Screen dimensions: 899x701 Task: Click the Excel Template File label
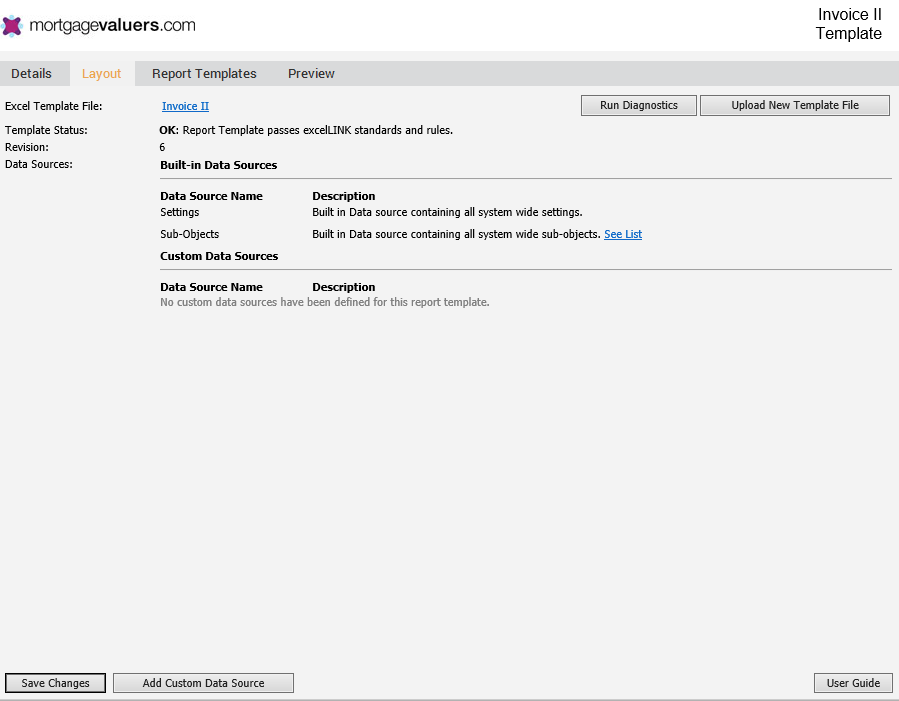click(x=53, y=106)
